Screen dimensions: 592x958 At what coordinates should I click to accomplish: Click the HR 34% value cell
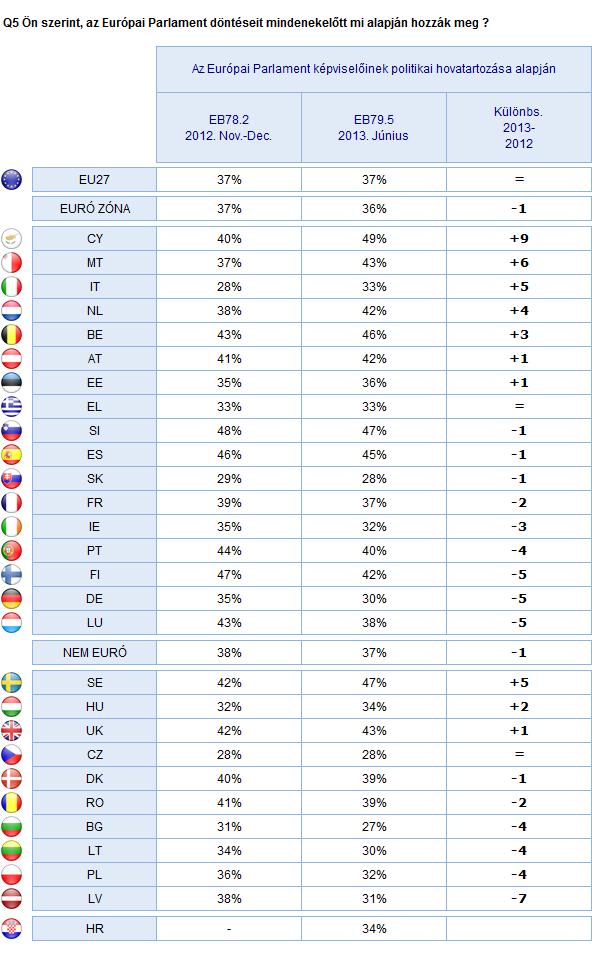(374, 929)
